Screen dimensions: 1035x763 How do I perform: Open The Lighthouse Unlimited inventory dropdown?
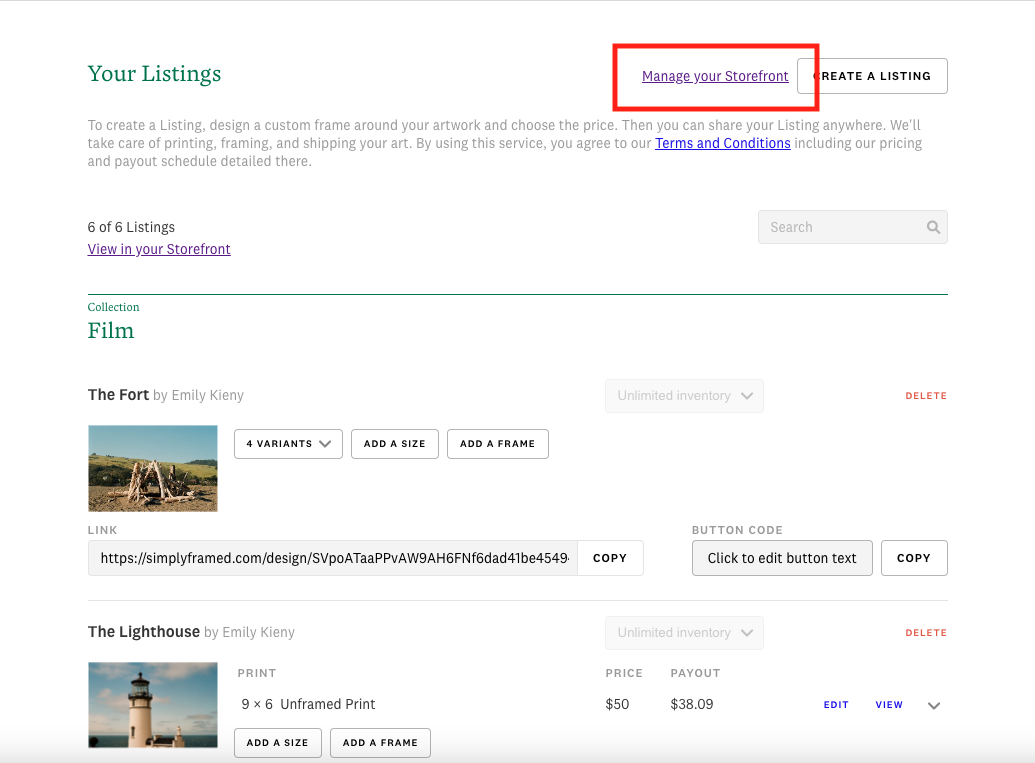click(x=684, y=633)
